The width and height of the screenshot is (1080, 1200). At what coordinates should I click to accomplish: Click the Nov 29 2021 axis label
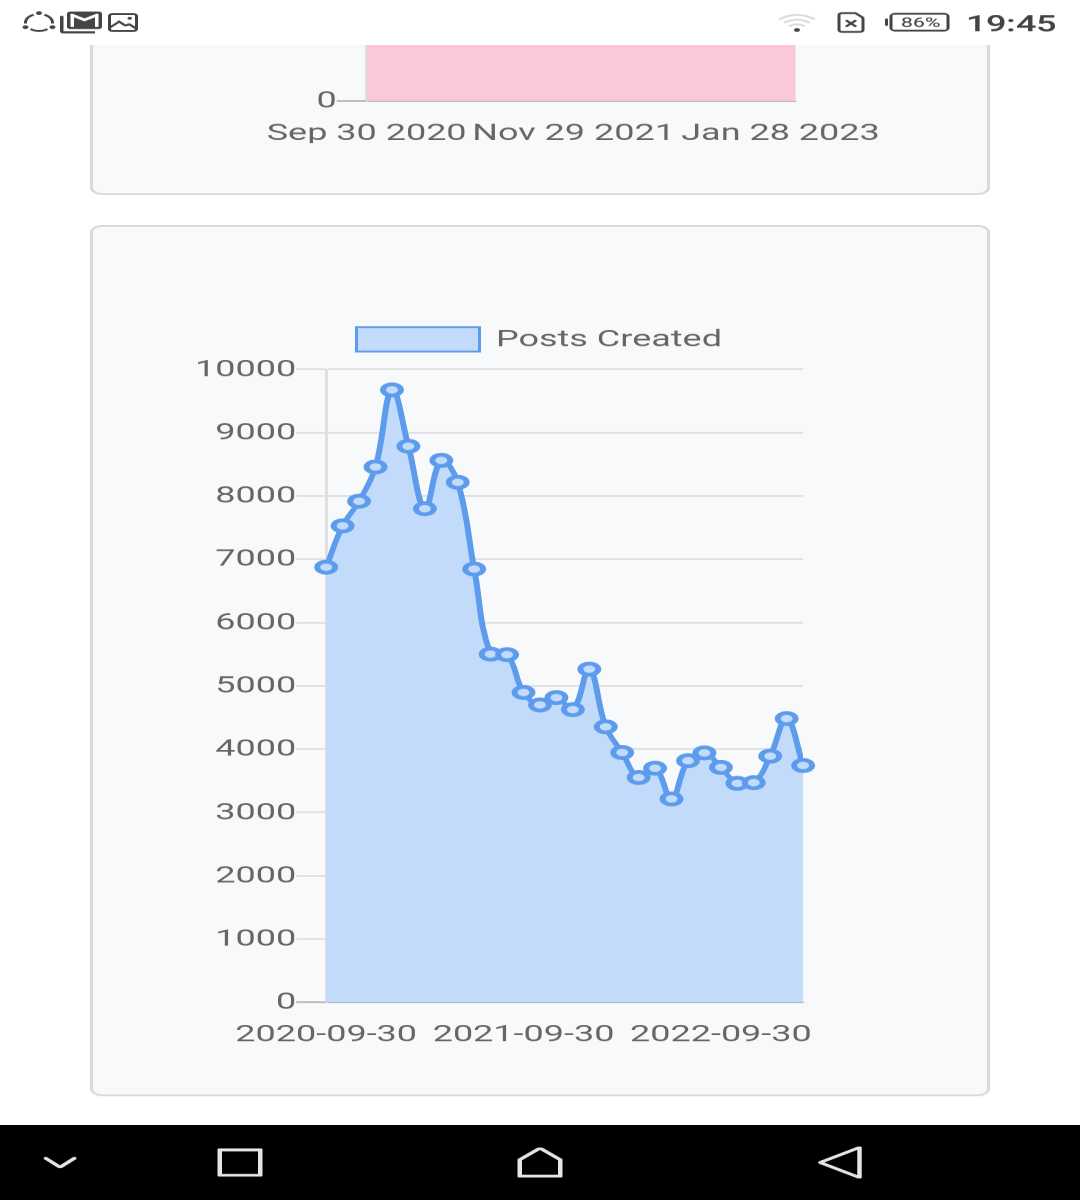pyautogui.click(x=572, y=132)
